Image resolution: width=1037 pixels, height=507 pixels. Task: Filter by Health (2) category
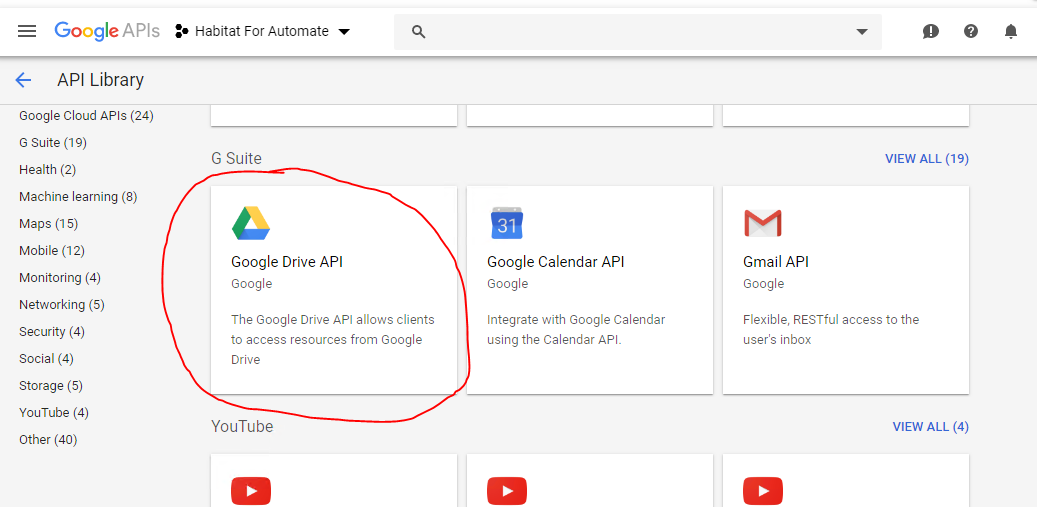[x=48, y=170]
